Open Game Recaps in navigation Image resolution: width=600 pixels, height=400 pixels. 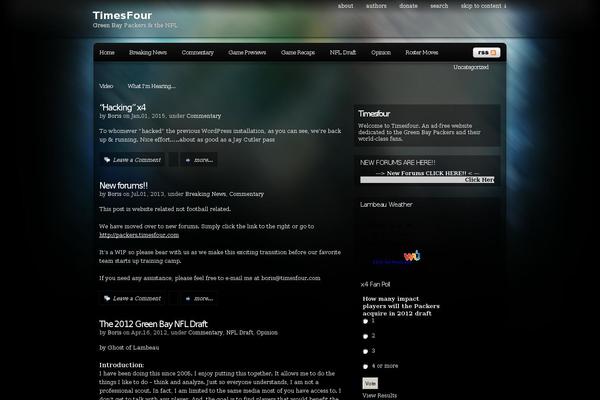298,52
